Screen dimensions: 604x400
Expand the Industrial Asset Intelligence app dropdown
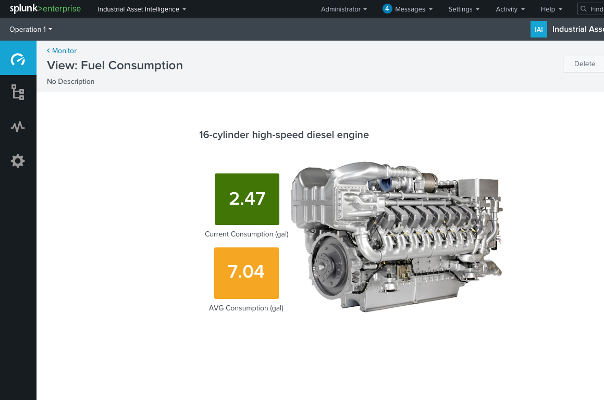point(141,9)
